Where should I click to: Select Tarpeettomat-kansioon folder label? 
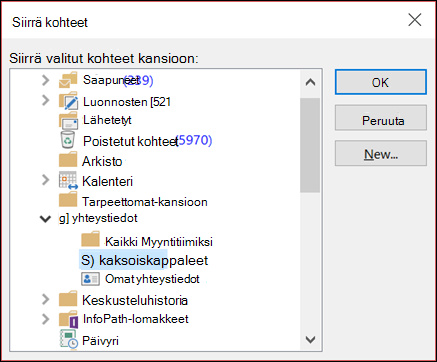point(145,202)
